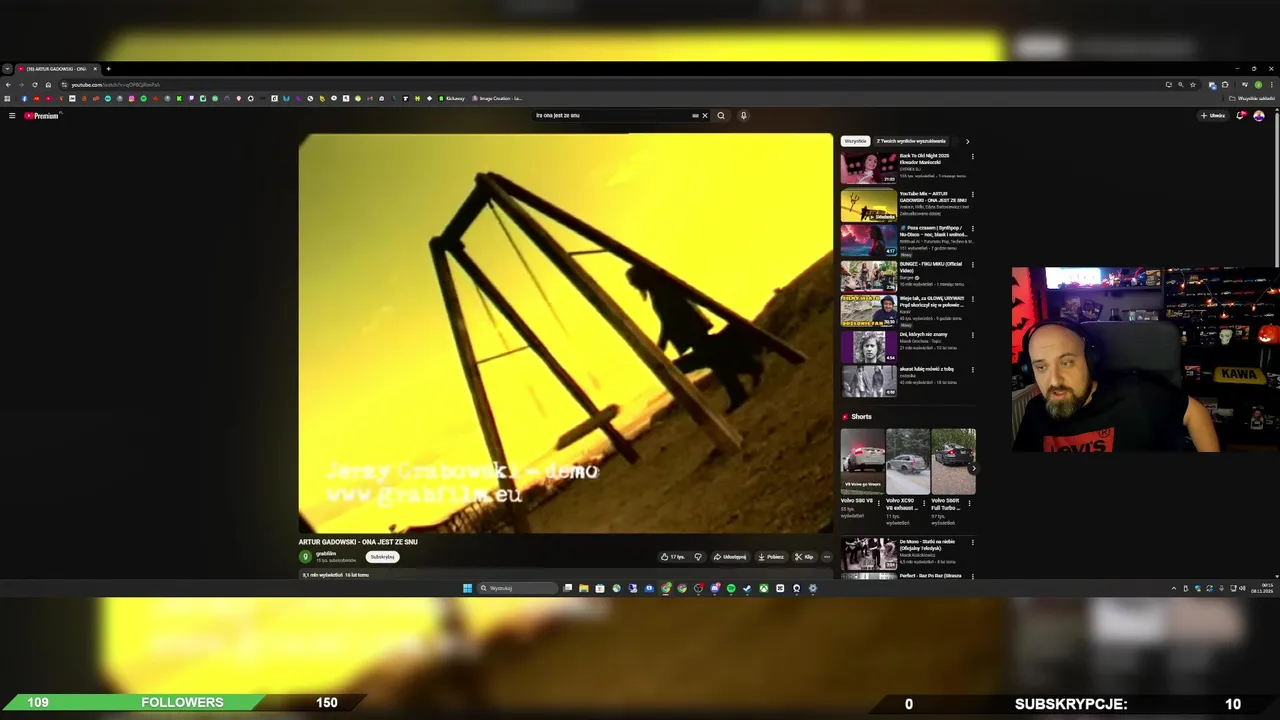1280x720 pixels.
Task: Show next Shorts with arrow
Action: (973, 468)
